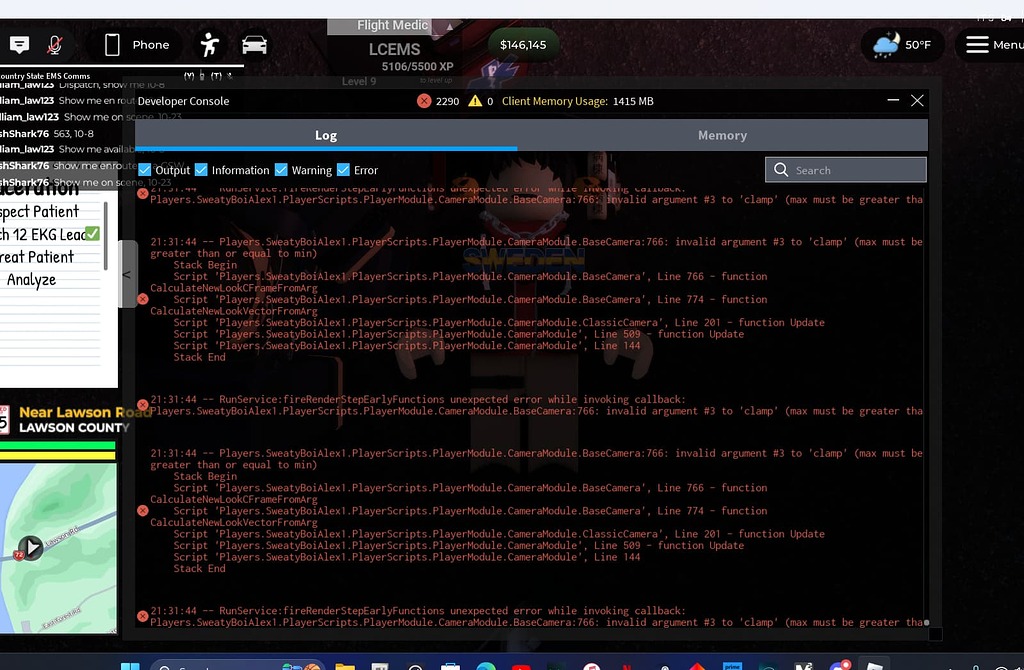1024x670 pixels.
Task: Collapse the panel using the left-facing chevron
Action: (126, 273)
